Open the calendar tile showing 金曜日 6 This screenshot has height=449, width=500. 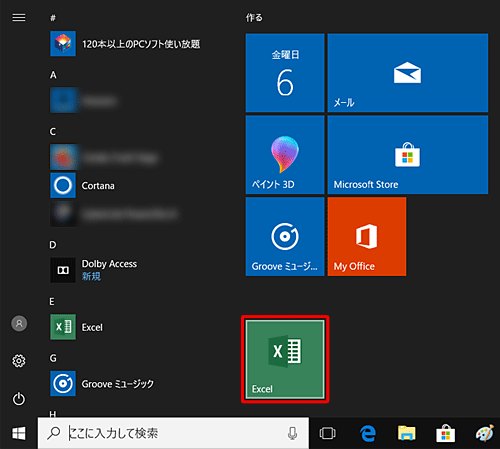[285, 73]
